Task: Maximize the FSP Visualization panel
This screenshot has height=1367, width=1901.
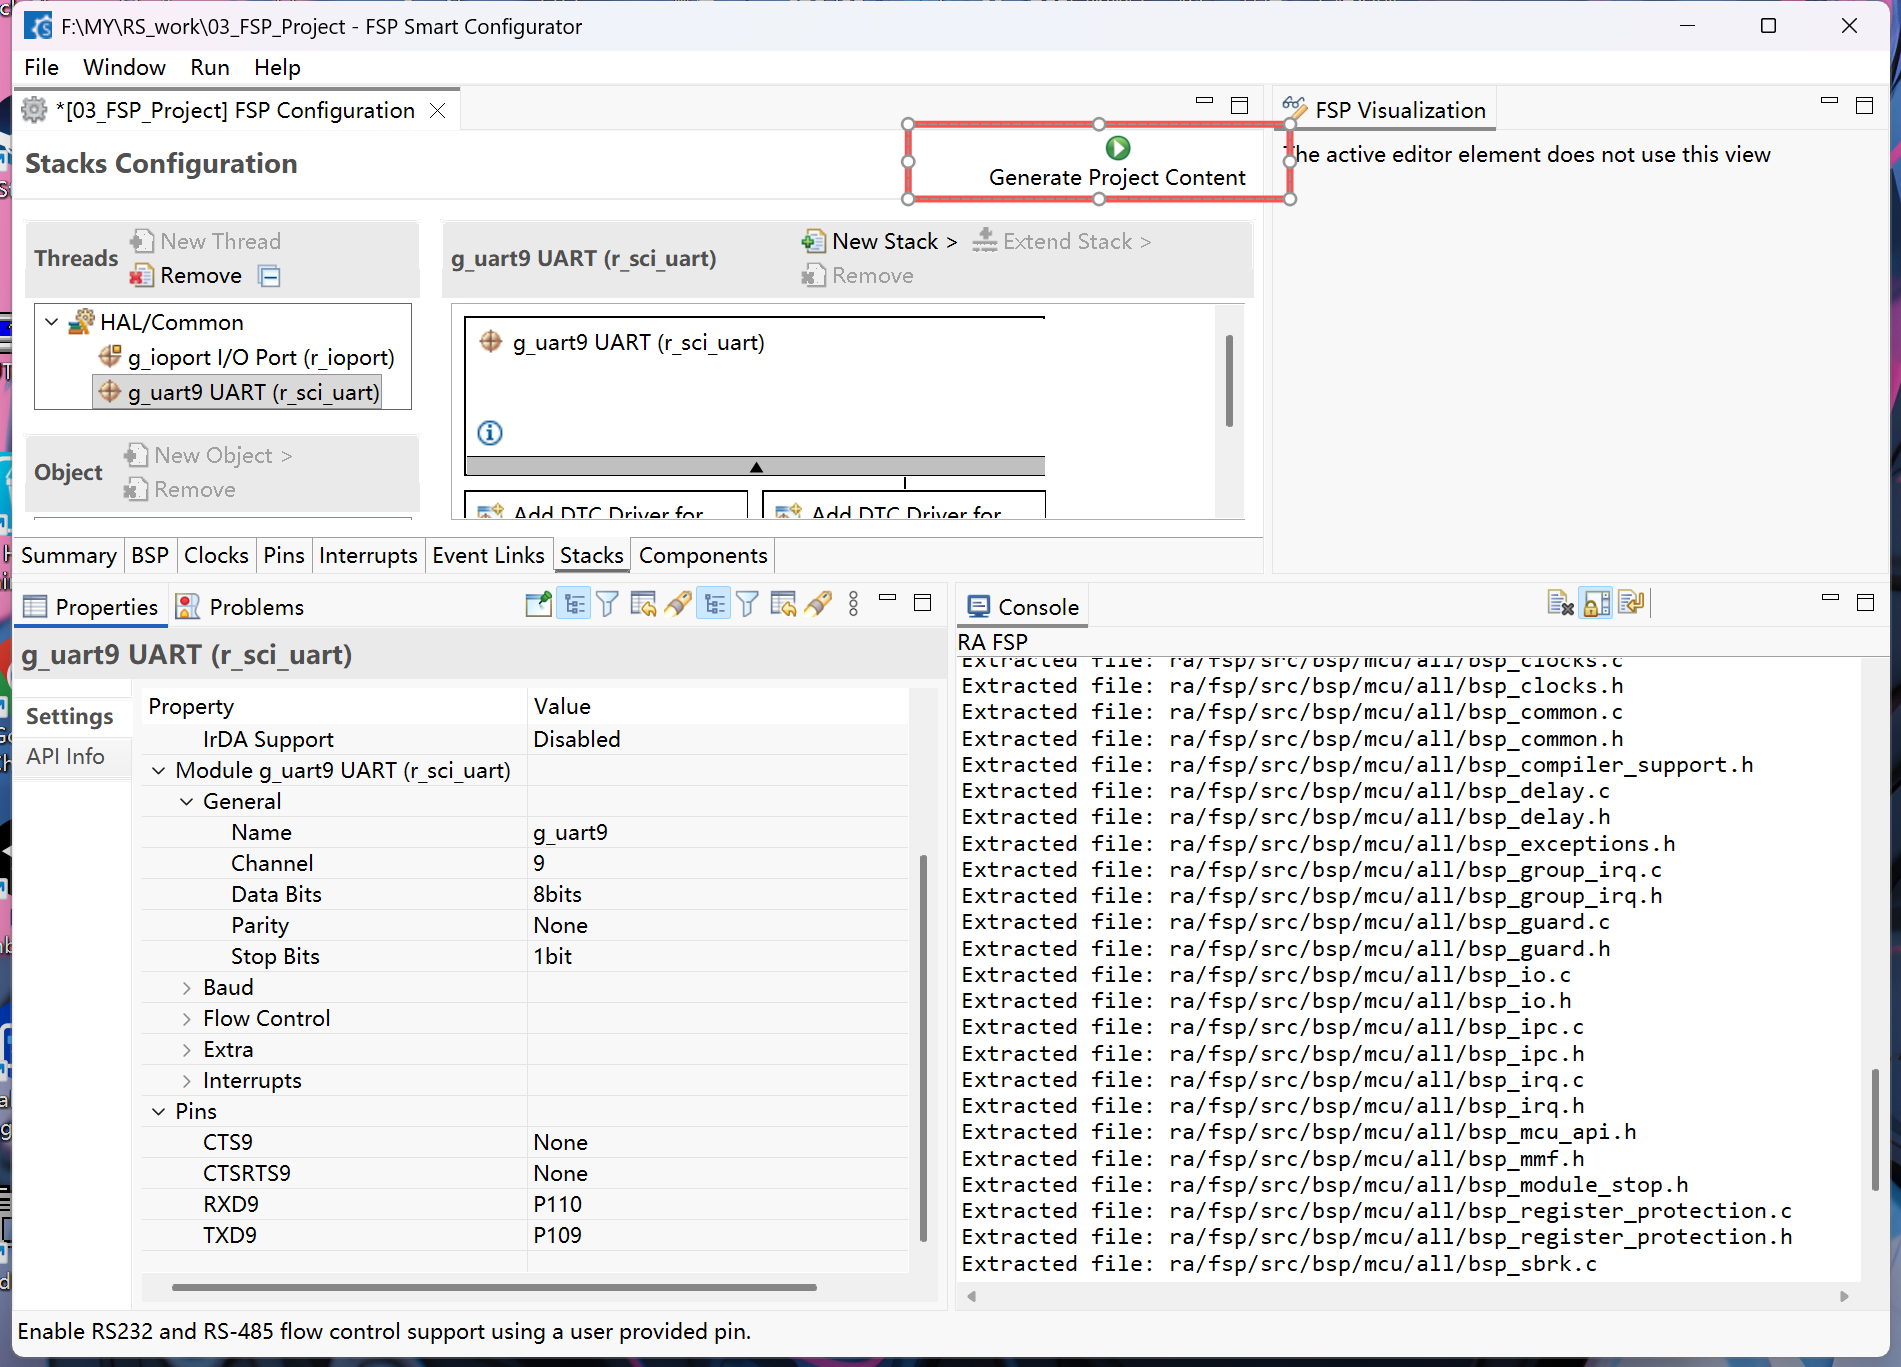Action: [x=1864, y=105]
